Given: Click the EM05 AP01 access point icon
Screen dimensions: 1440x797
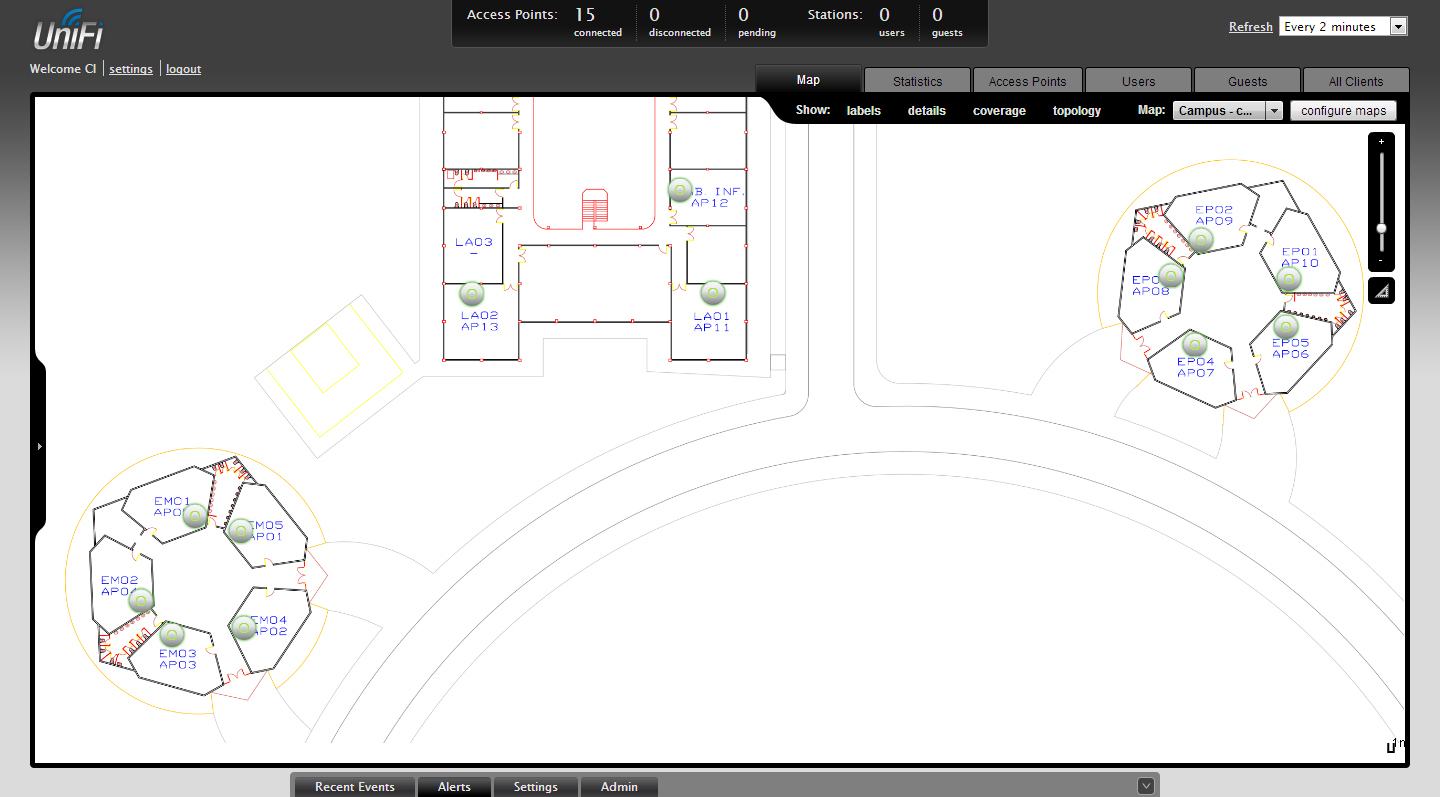Looking at the screenshot, I should (240, 530).
